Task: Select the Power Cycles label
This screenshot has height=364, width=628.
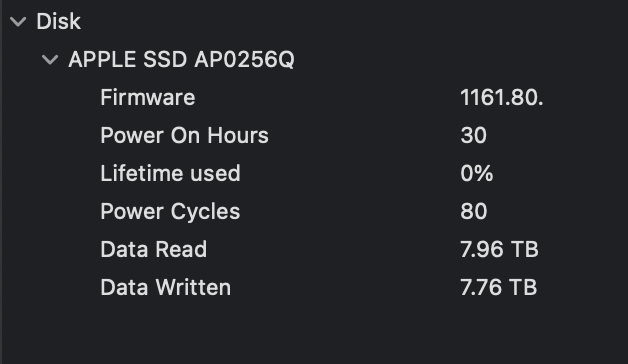Action: coord(170,211)
